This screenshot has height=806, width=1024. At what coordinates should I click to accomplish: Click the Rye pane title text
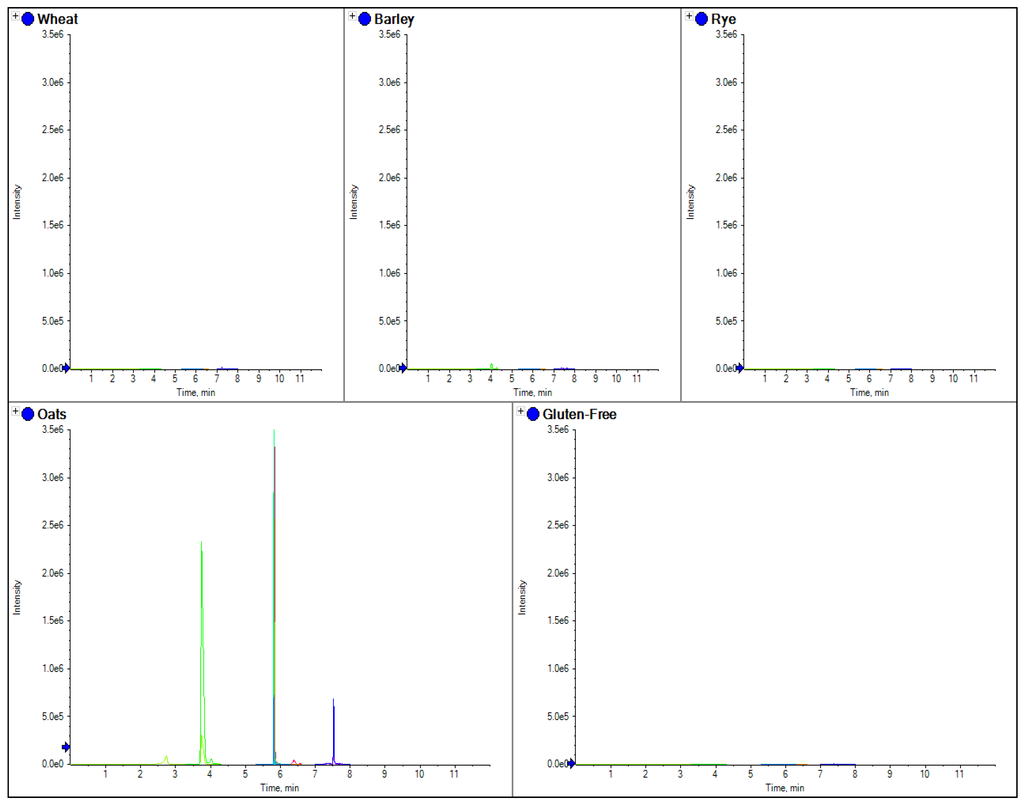pyautogui.click(x=724, y=19)
